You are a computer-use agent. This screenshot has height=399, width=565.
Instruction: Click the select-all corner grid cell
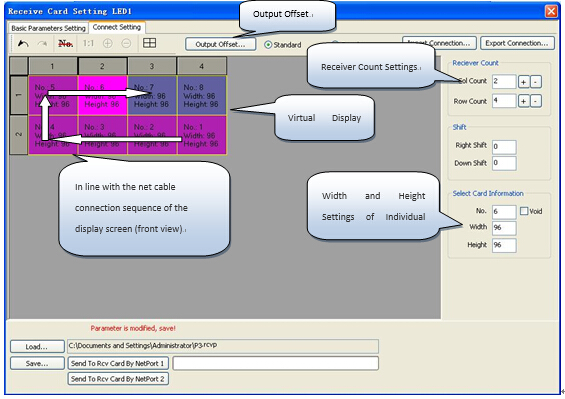[x=19, y=66]
